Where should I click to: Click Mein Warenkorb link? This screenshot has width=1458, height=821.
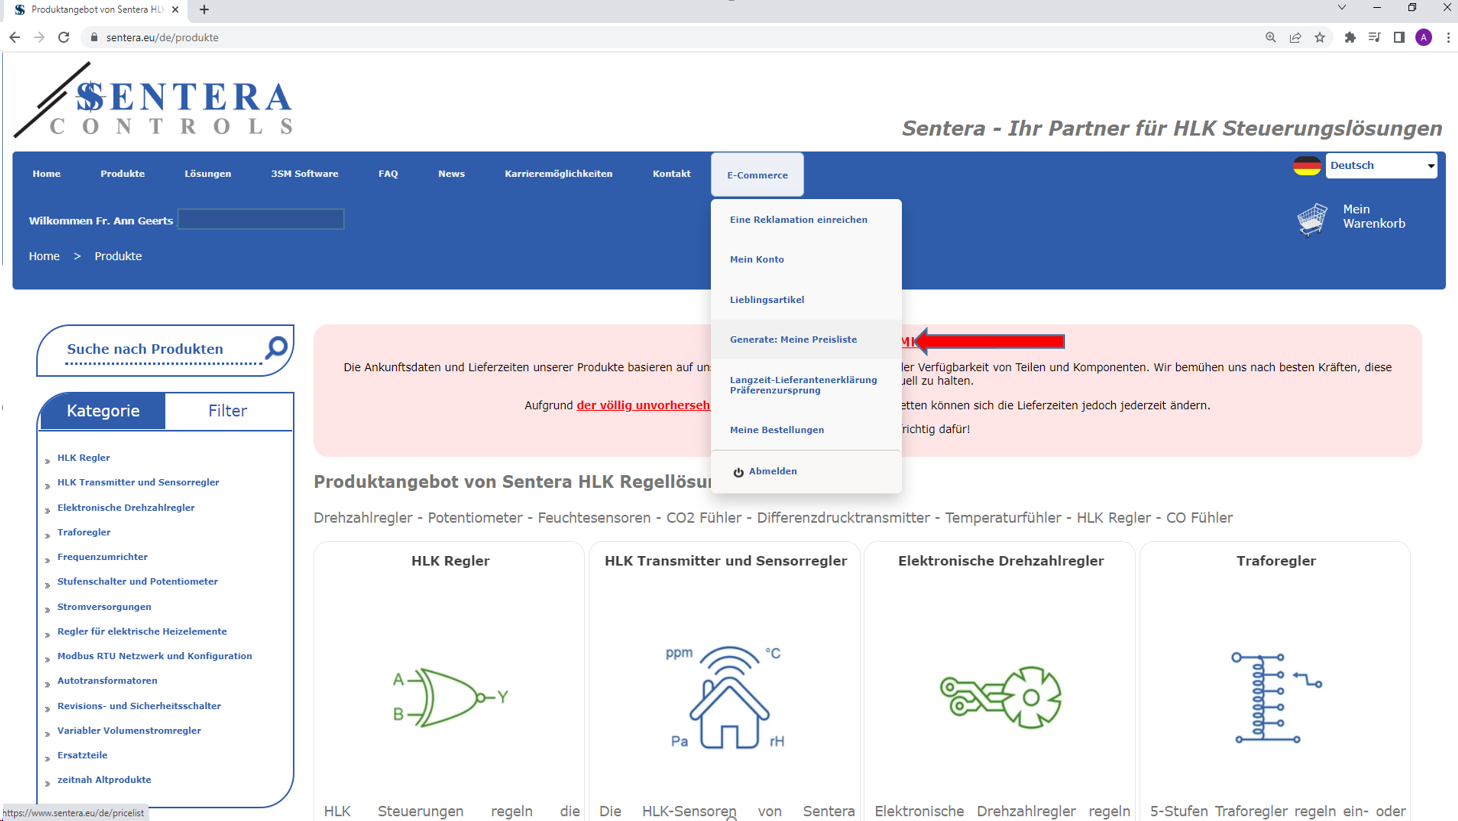click(1373, 216)
